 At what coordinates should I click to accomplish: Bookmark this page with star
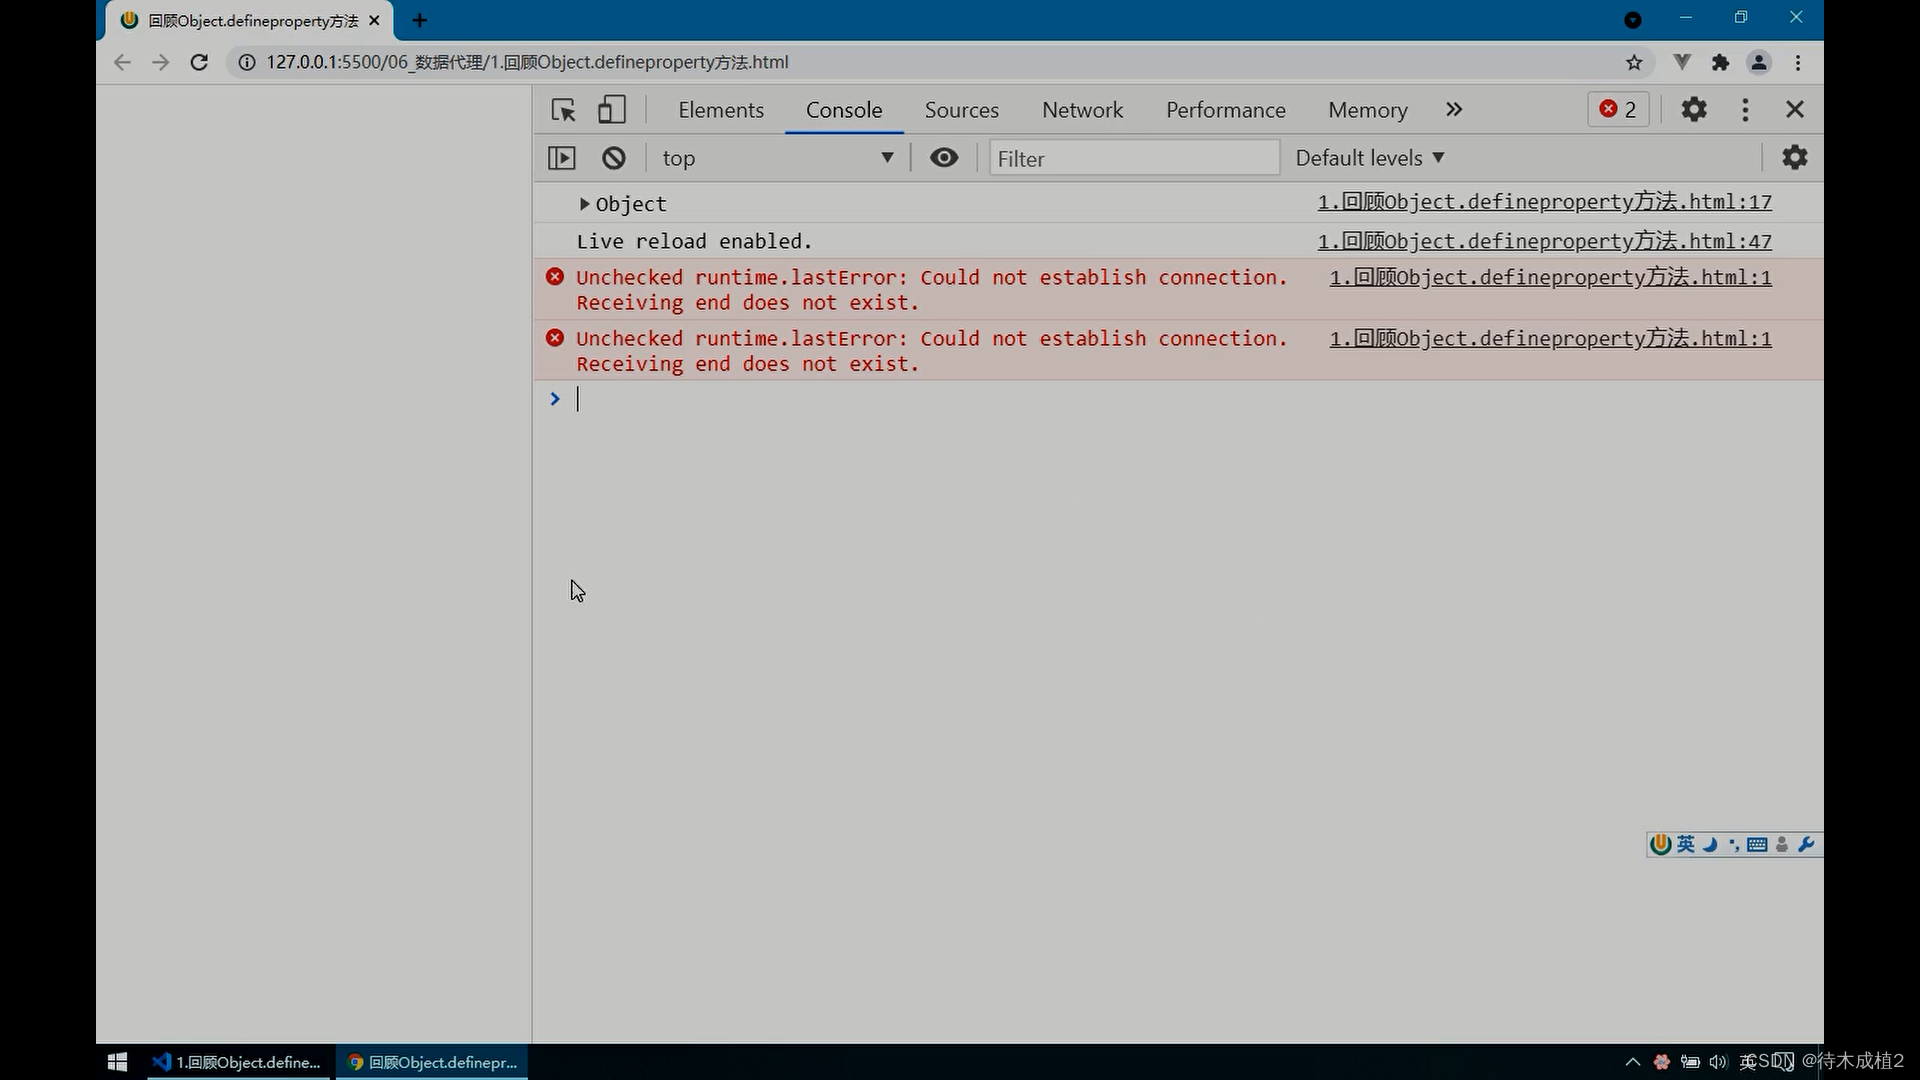click(x=1634, y=62)
